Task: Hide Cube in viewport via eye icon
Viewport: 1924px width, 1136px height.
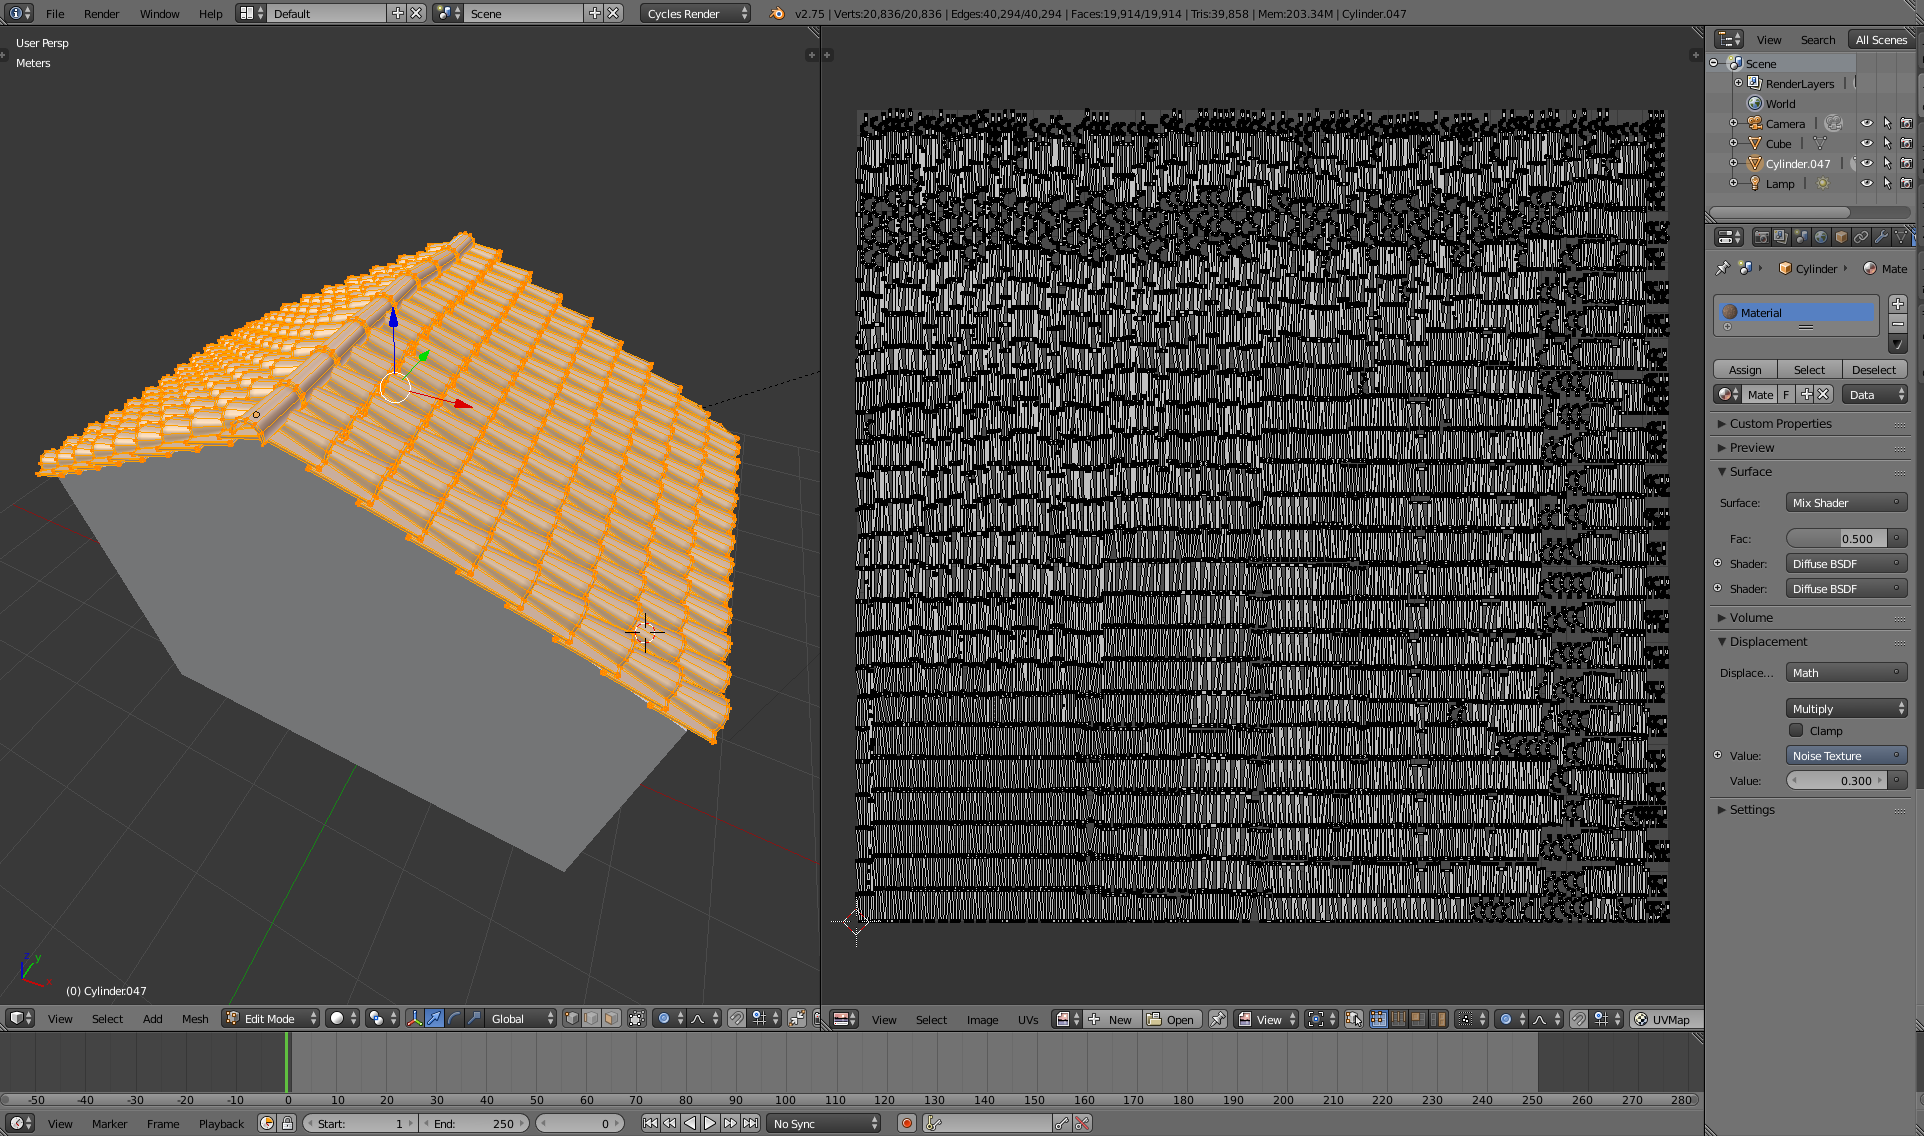Action: pyautogui.click(x=1866, y=143)
